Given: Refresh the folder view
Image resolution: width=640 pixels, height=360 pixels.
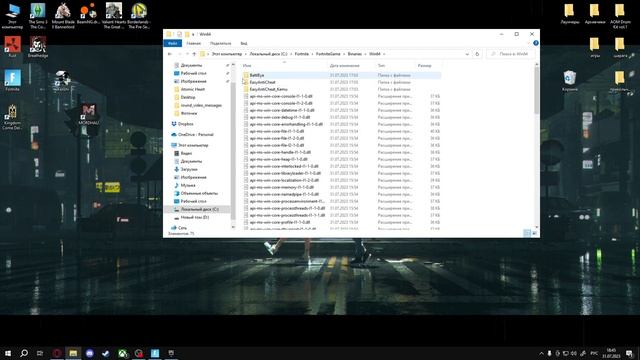Looking at the screenshot, I should tap(477, 54).
